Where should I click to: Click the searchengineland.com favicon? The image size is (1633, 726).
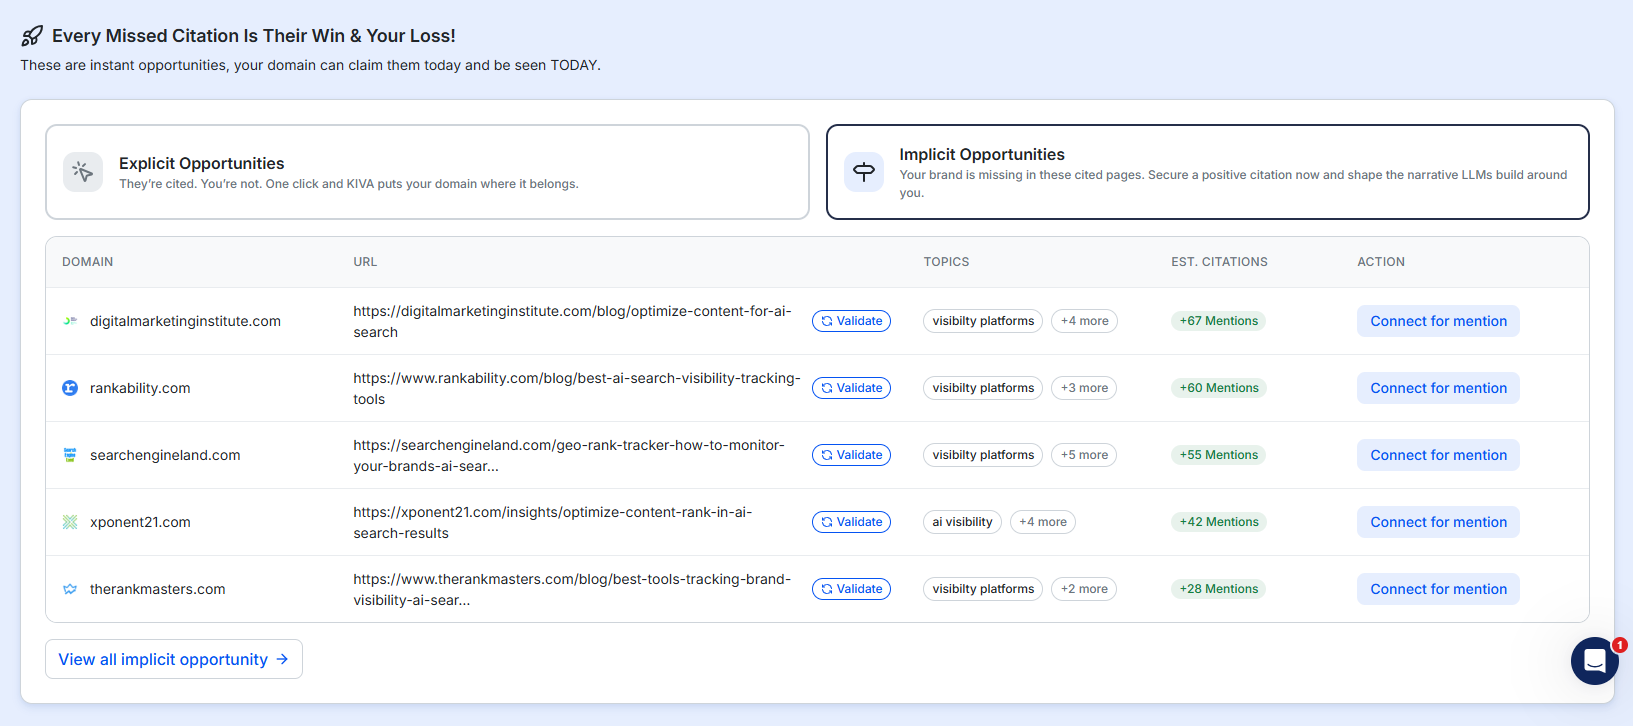coord(70,455)
